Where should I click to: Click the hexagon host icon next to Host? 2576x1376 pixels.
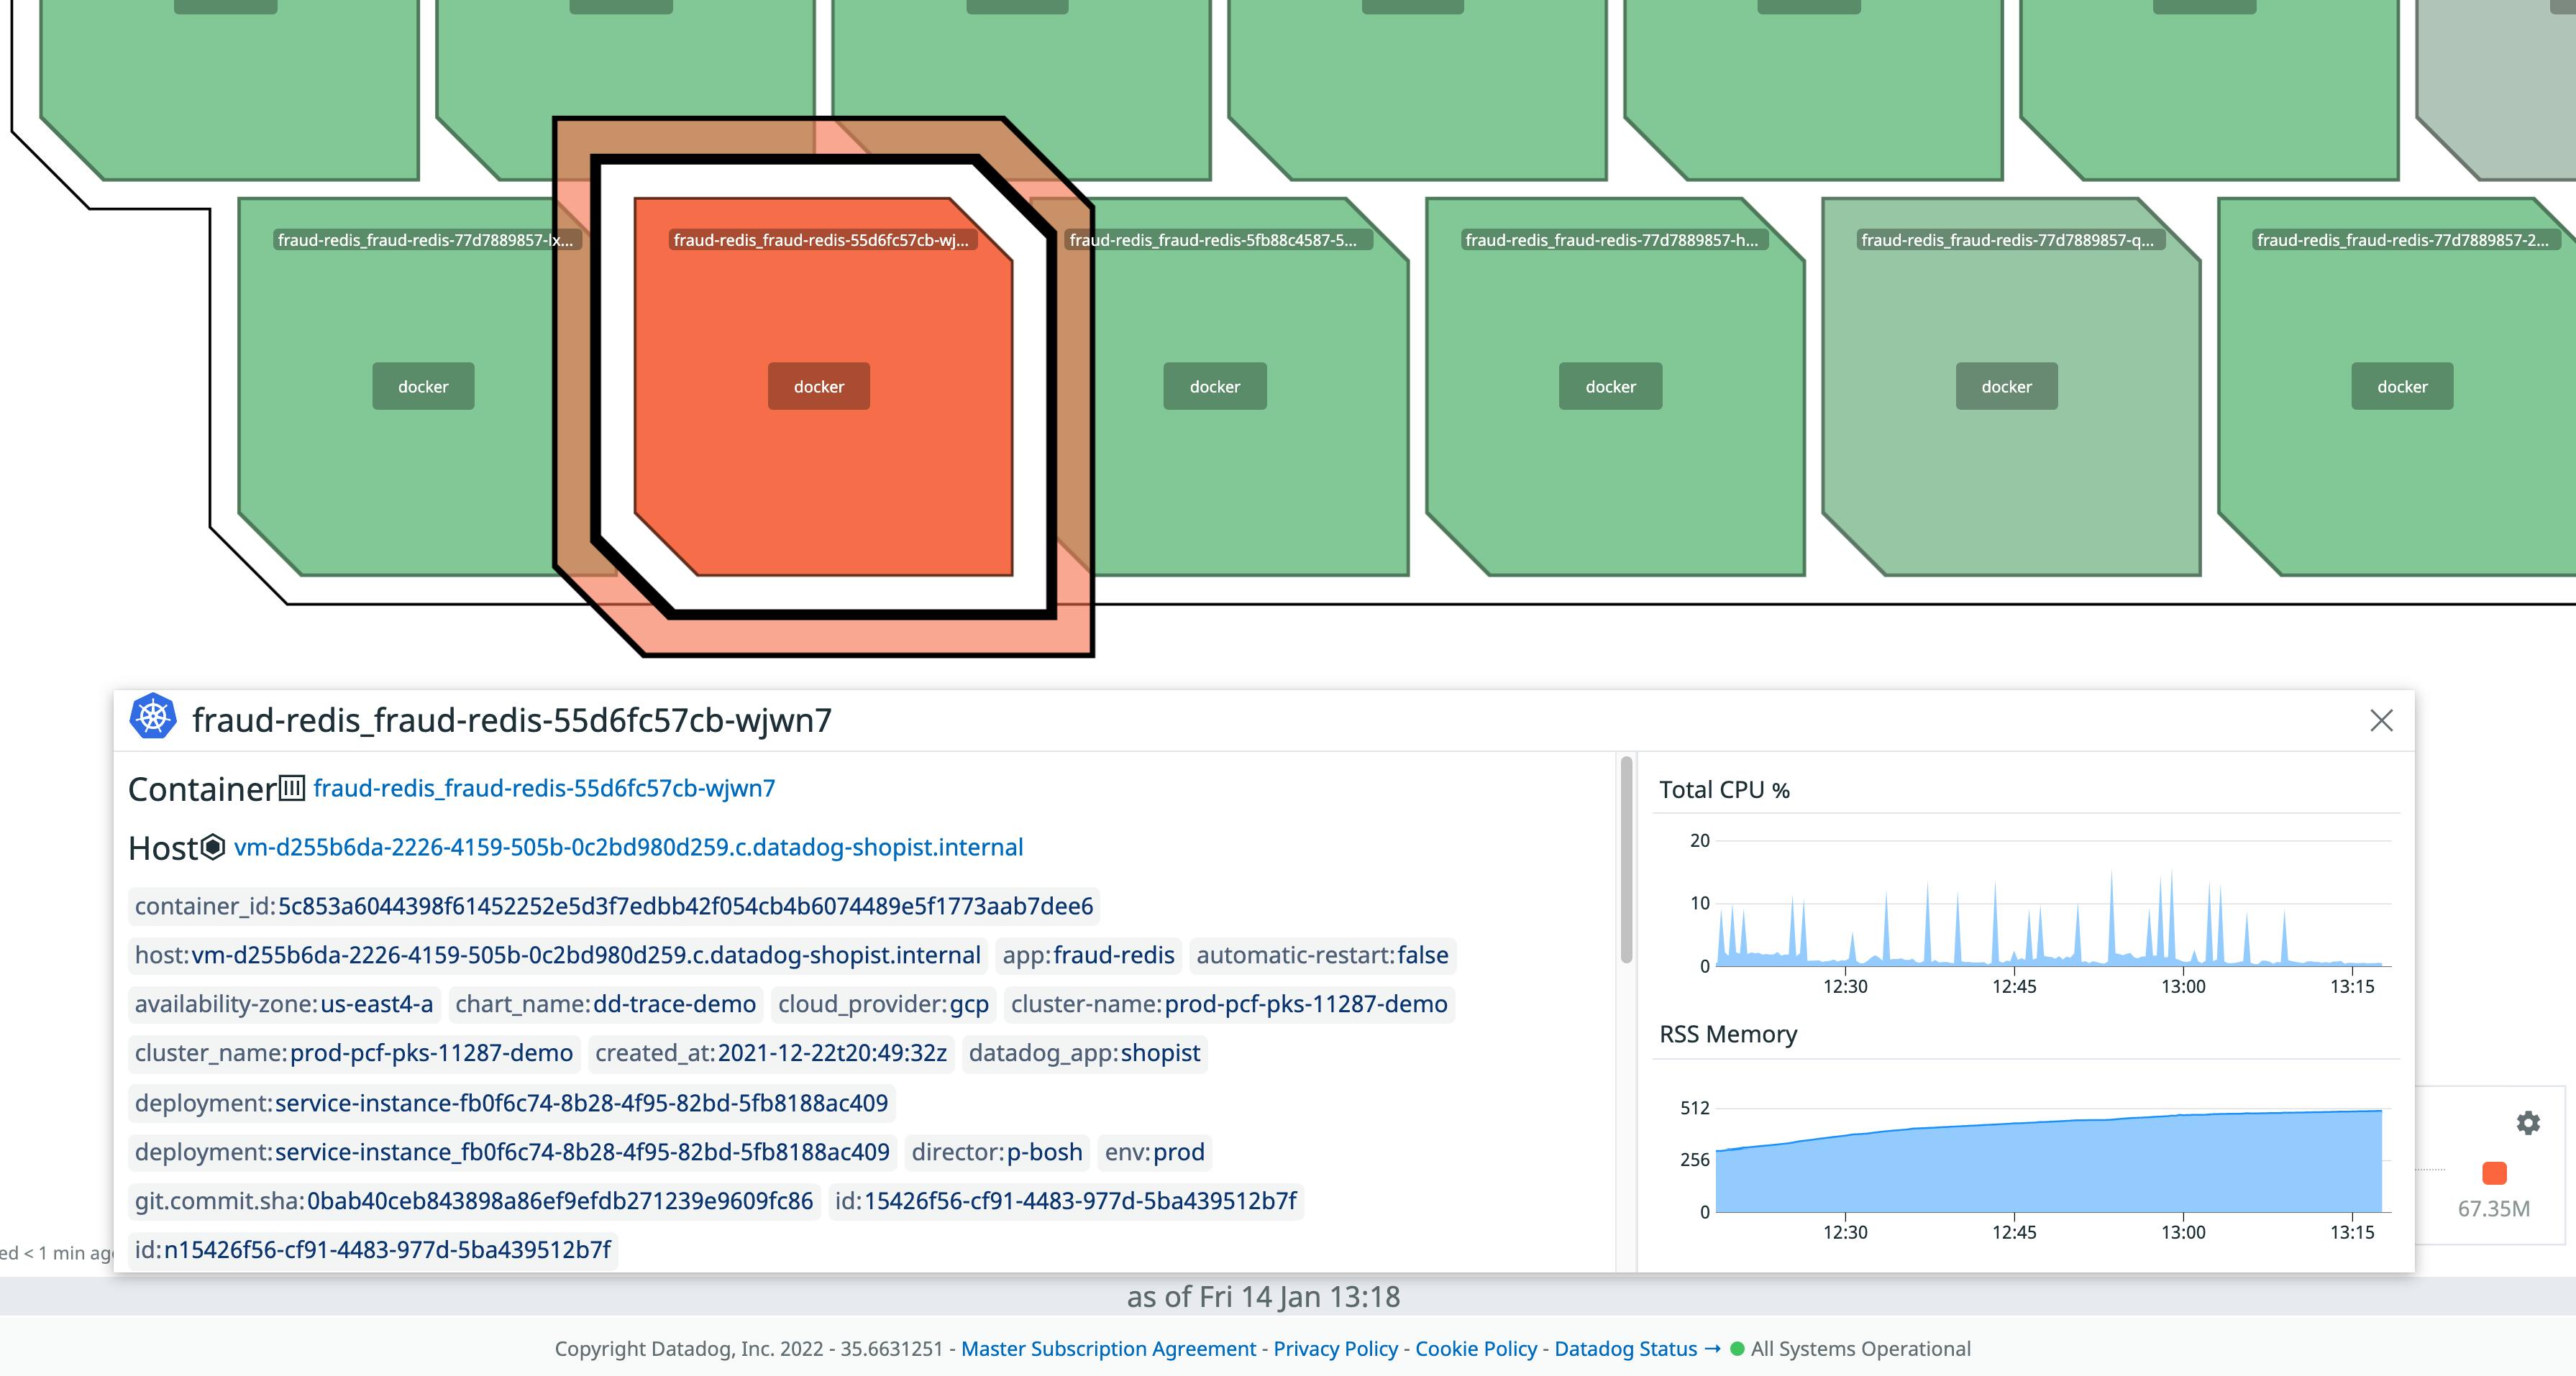[x=213, y=847]
